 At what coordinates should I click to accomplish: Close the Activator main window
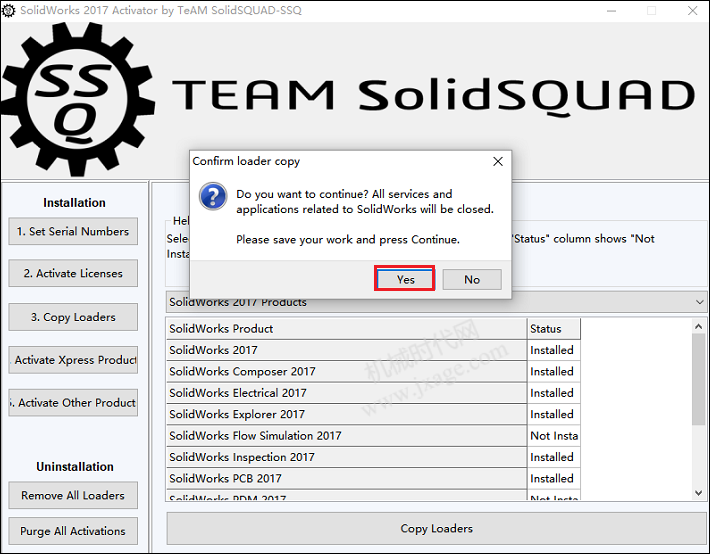pos(692,10)
